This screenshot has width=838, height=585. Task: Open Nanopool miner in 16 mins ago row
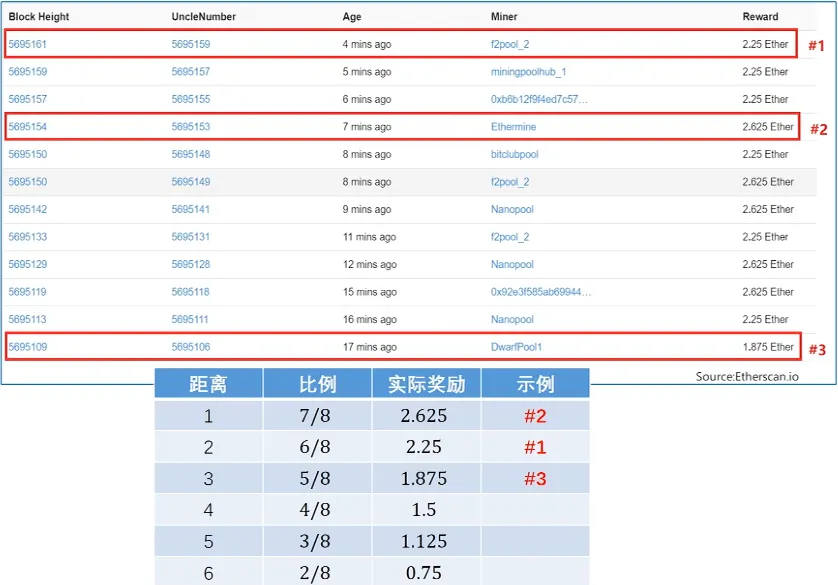click(512, 319)
